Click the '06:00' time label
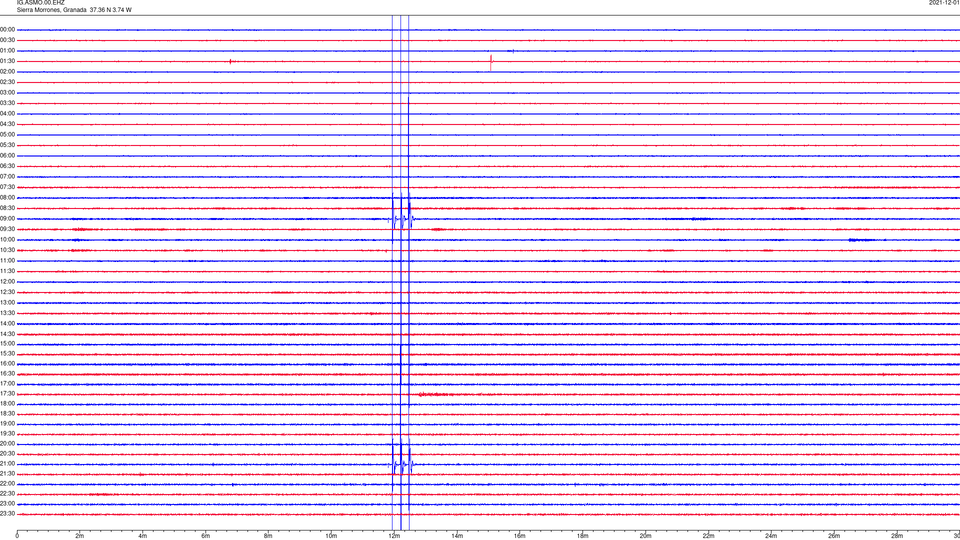 (7, 156)
